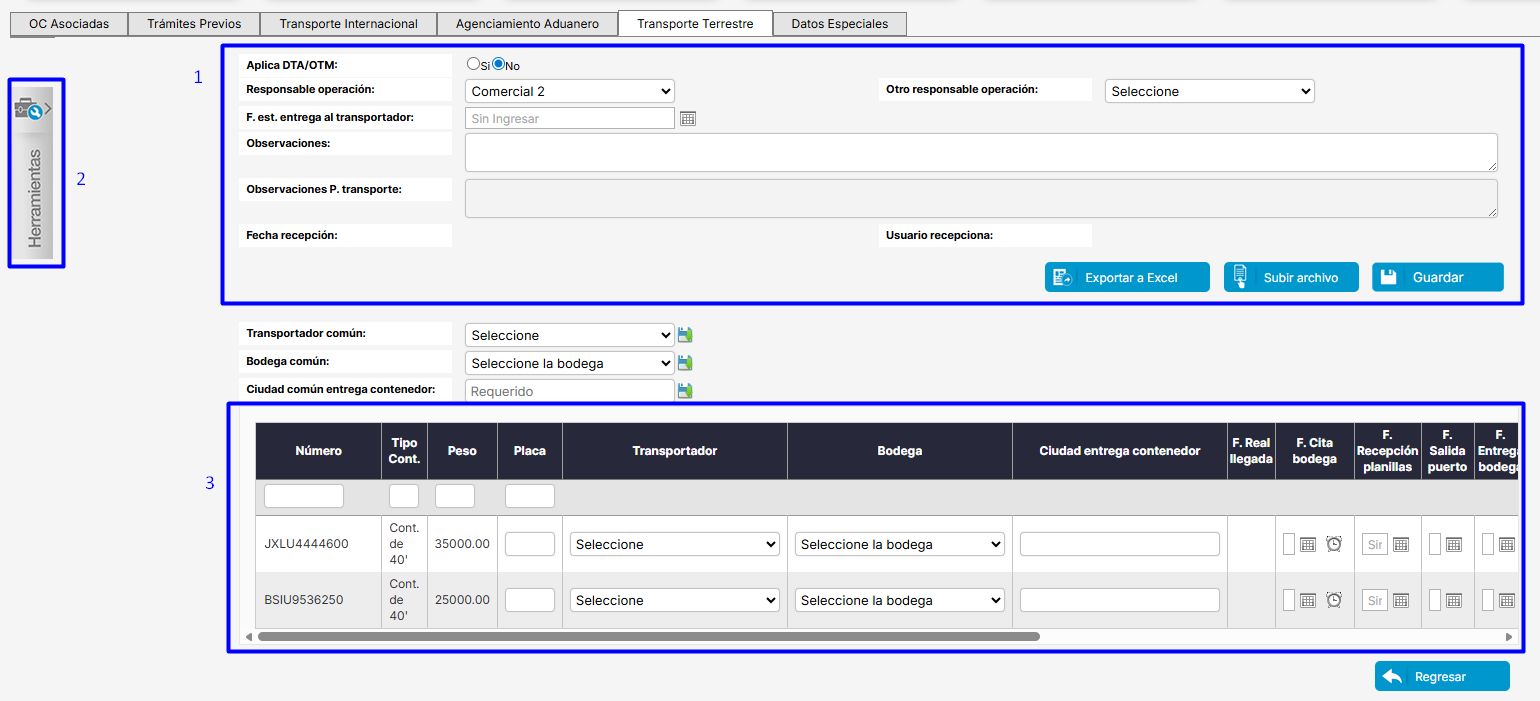Image resolution: width=1540 pixels, height=701 pixels.
Task: Select No for Aplica DTA/OTM
Action: (499, 63)
